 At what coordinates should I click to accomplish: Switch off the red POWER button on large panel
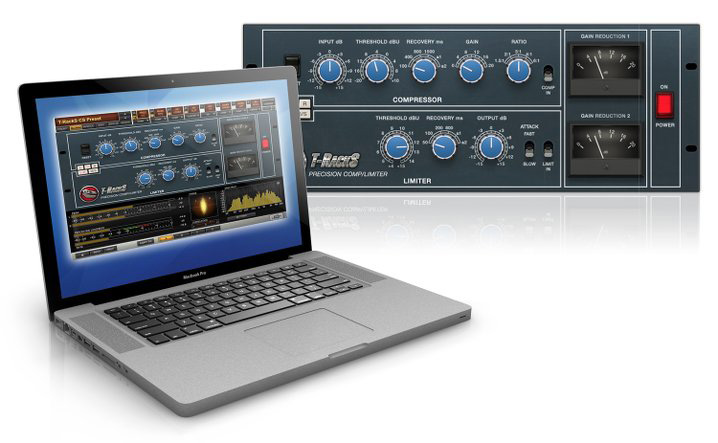(664, 105)
